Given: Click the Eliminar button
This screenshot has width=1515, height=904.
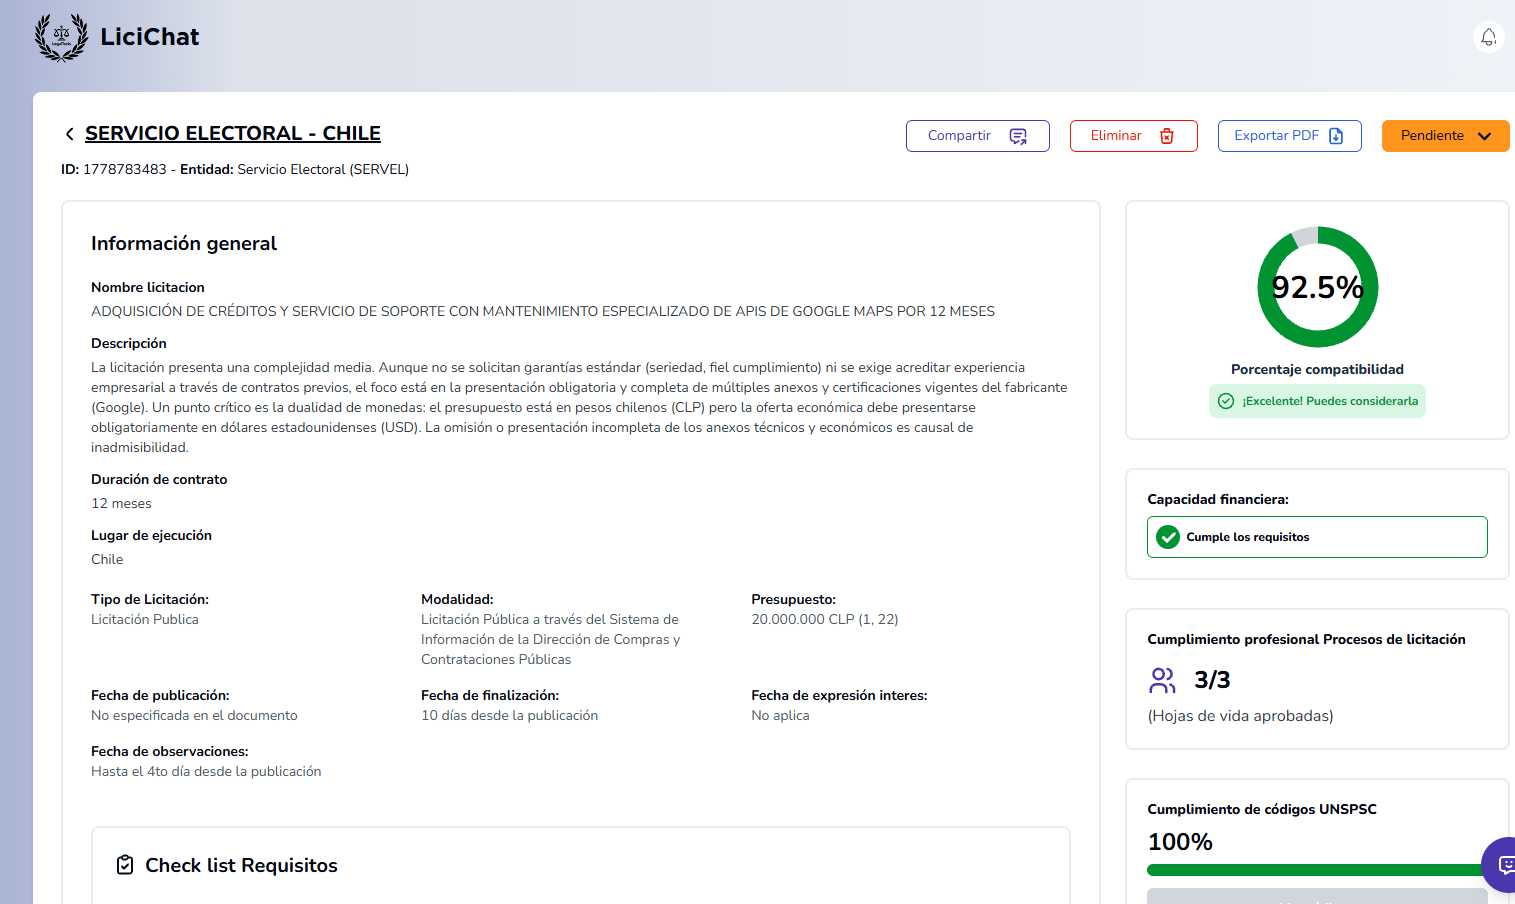Looking at the screenshot, I should 1133,136.
